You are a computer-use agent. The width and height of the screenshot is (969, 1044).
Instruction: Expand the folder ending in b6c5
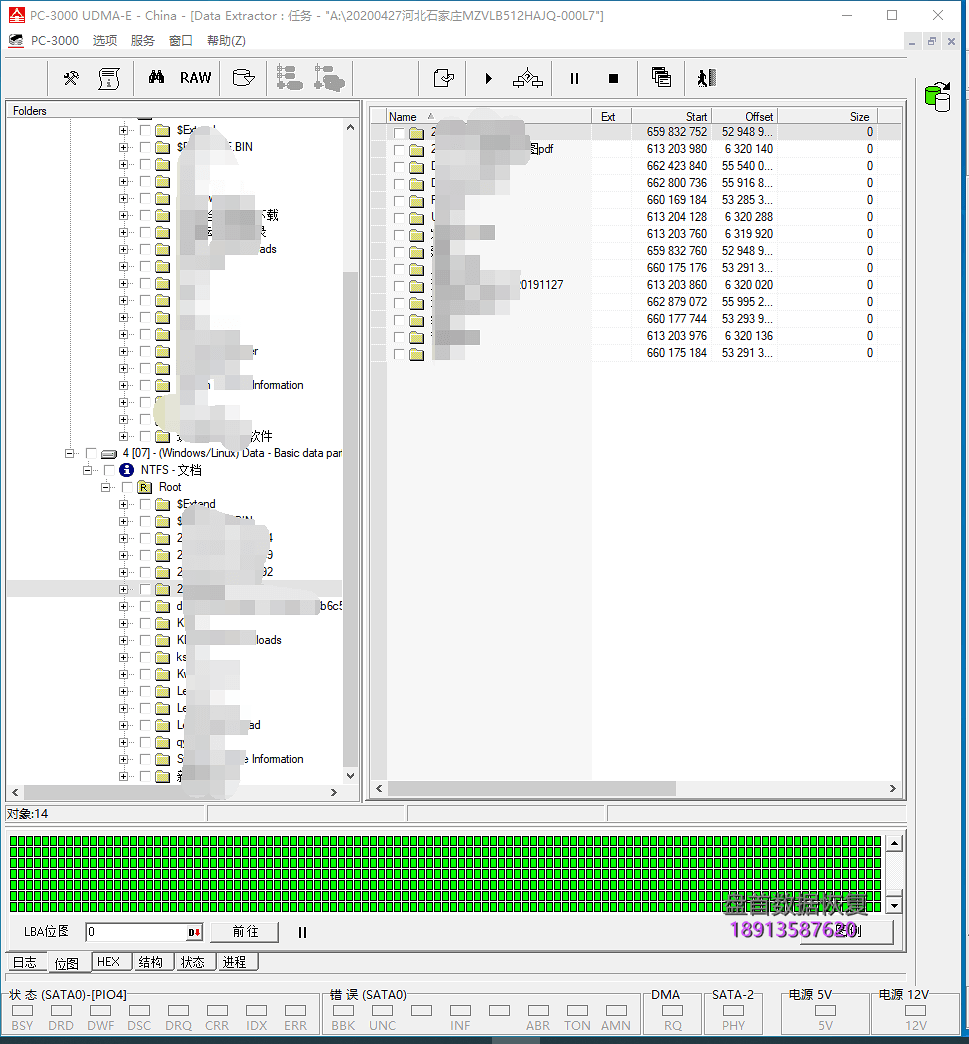[x=123, y=607]
